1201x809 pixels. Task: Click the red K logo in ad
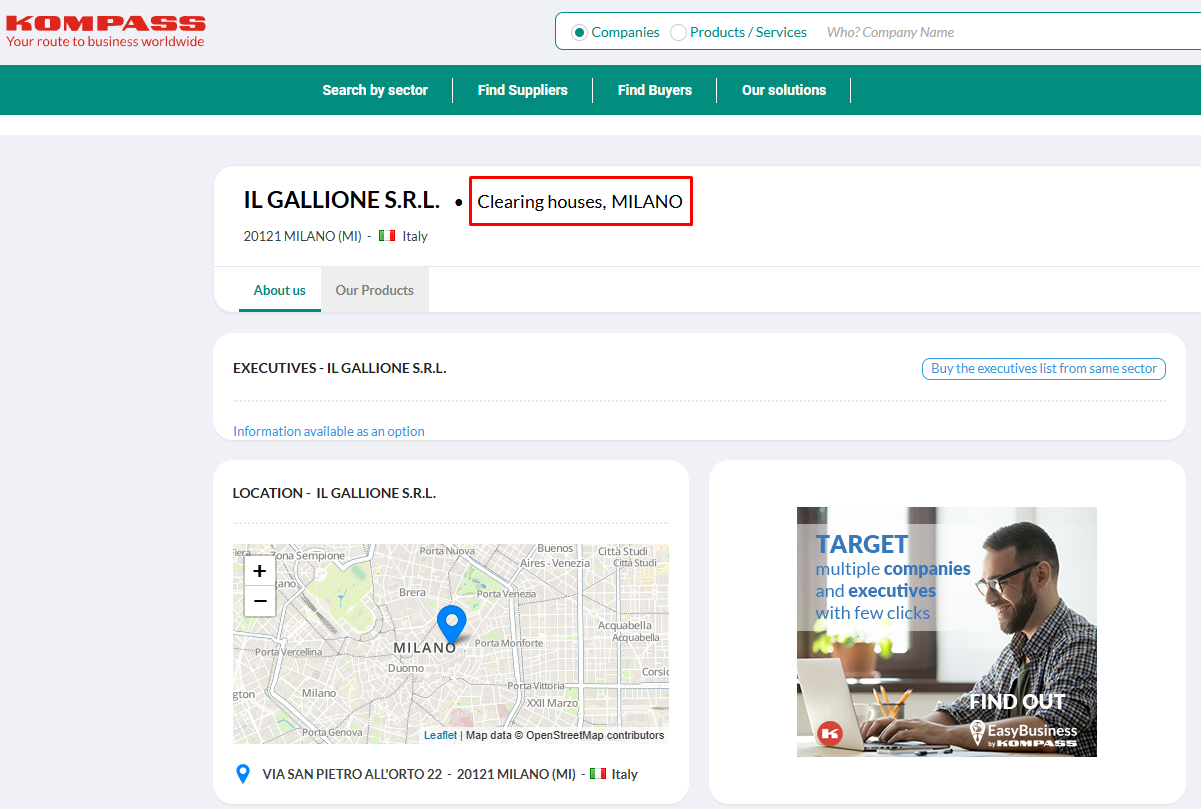point(830,734)
